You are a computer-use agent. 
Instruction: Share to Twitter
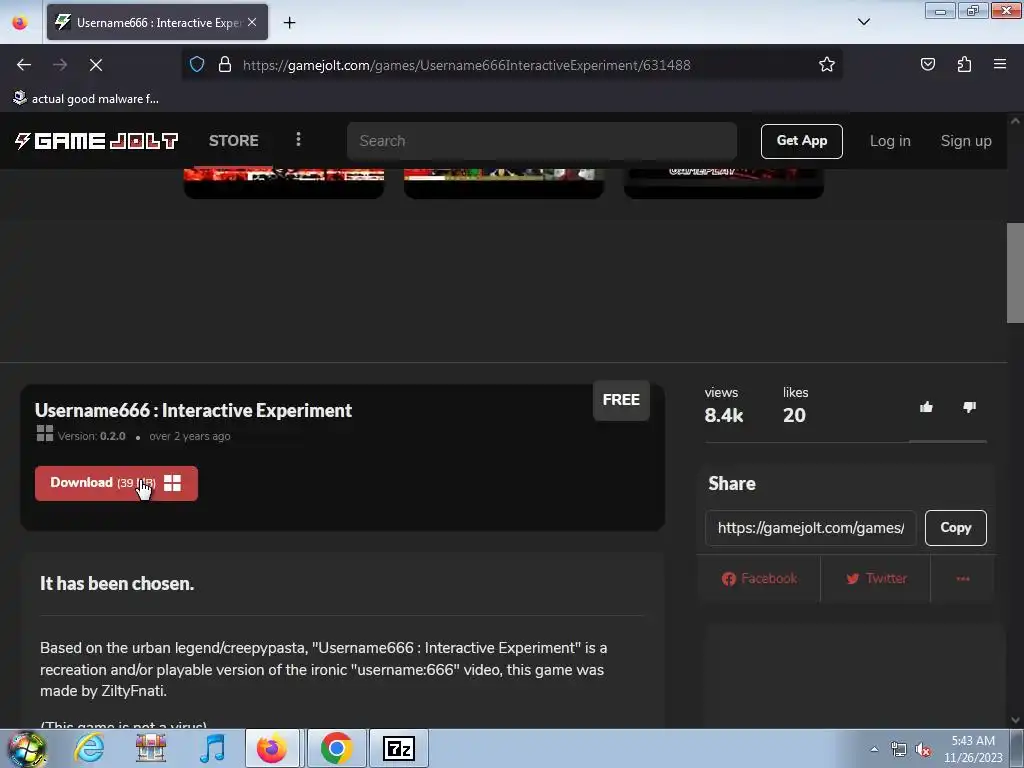point(876,579)
